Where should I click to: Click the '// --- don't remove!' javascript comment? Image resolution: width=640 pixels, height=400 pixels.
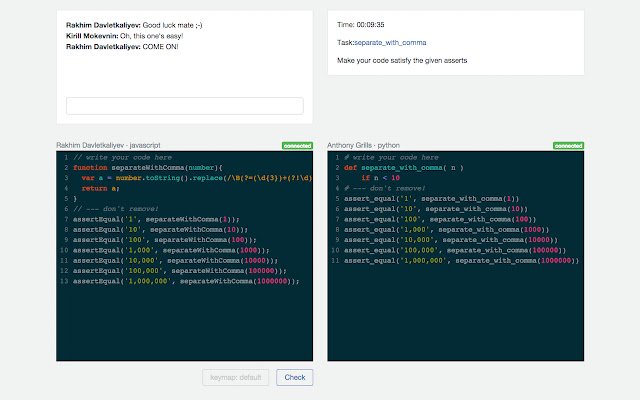[x=116, y=209]
